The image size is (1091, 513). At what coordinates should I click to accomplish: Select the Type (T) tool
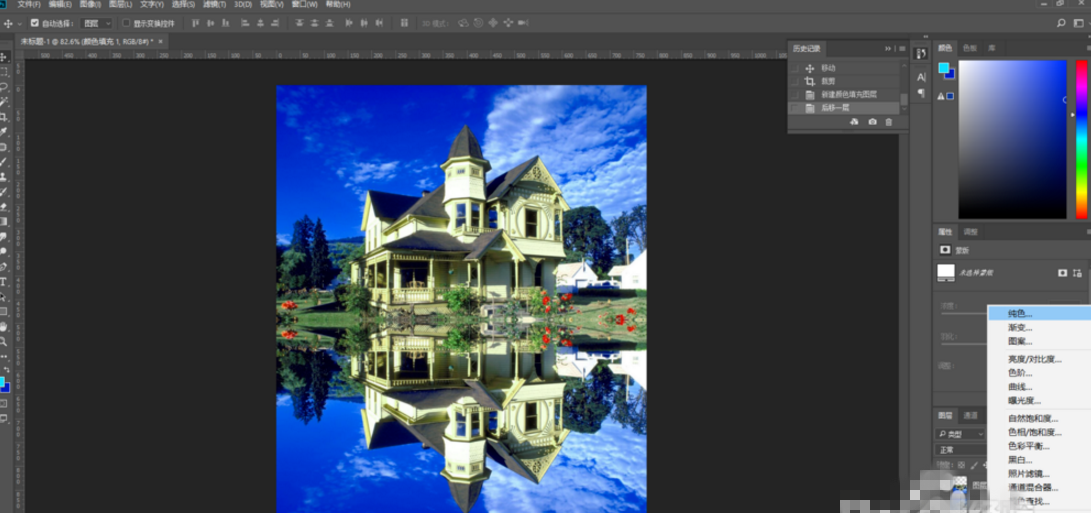click(5, 282)
